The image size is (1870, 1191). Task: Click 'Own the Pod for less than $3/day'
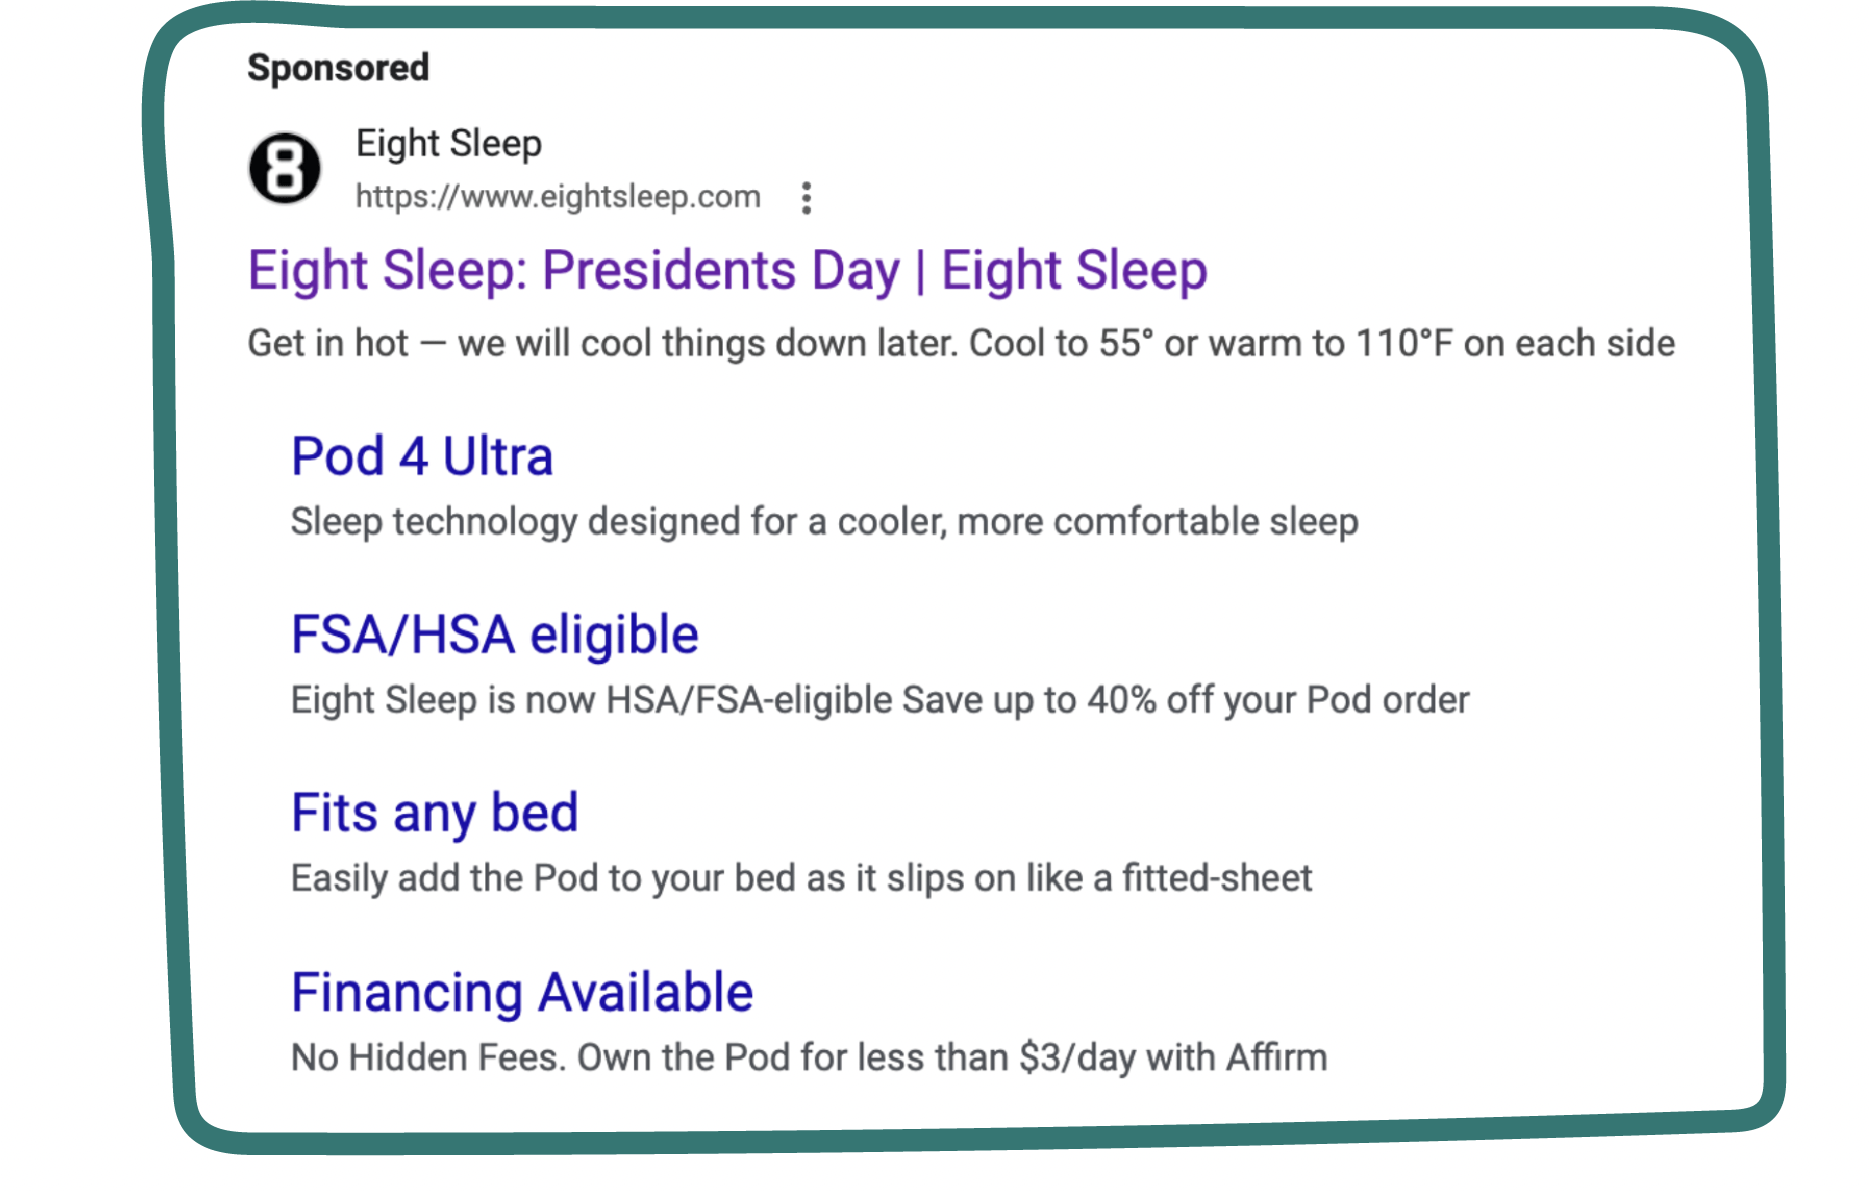click(856, 1058)
